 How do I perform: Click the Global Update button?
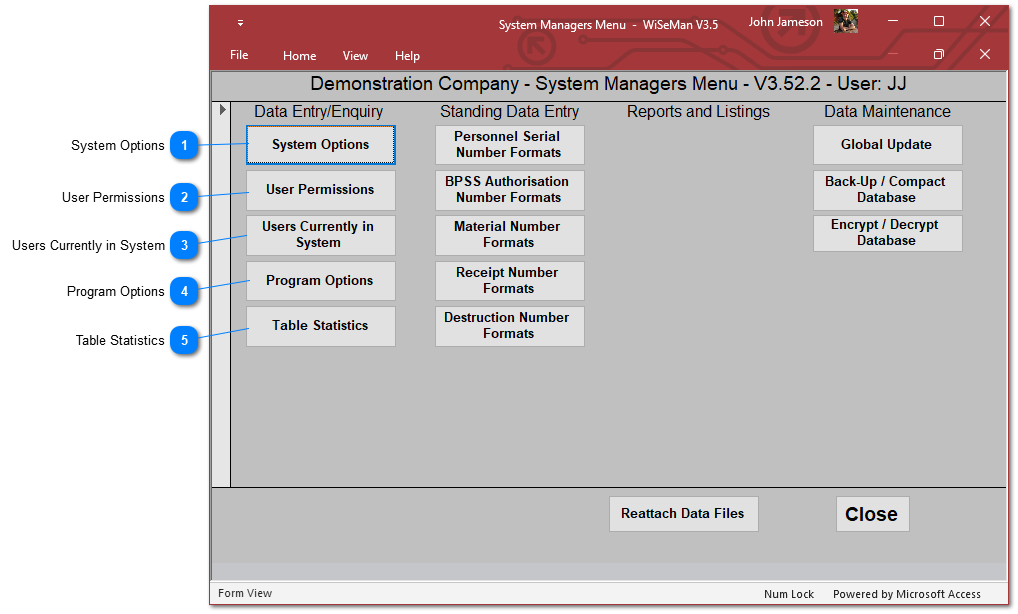pyautogui.click(x=887, y=145)
